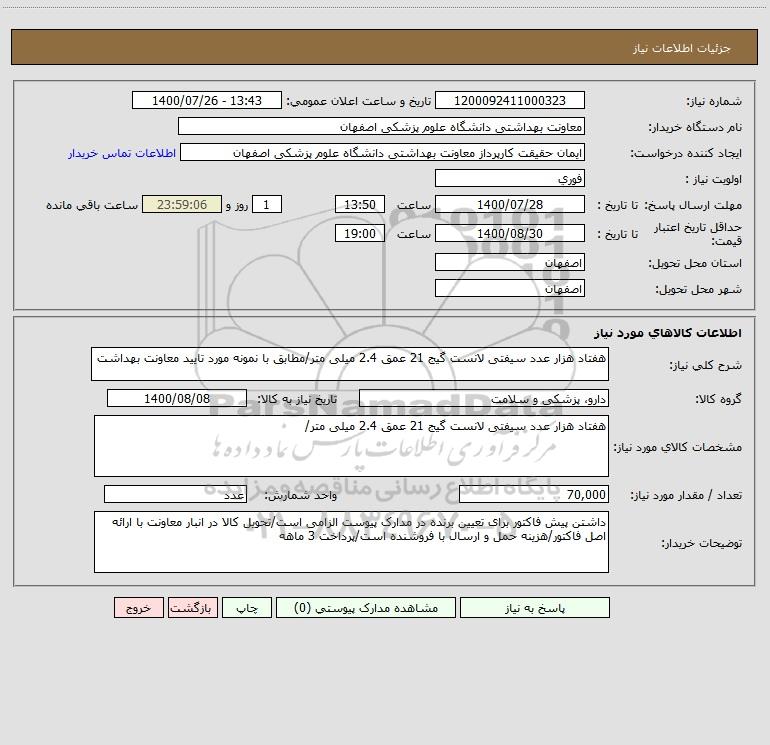Viewport: 770px width, 745px height.
Task: Click the شرح کلی نیاز description box
Action: click(x=350, y=364)
